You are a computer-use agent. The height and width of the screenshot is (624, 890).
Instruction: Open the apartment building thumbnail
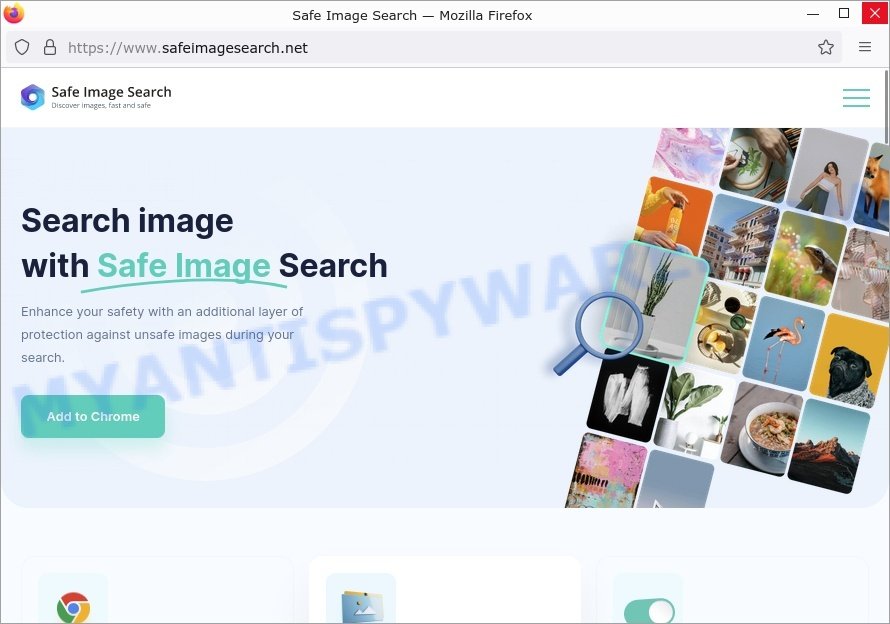[740, 240]
